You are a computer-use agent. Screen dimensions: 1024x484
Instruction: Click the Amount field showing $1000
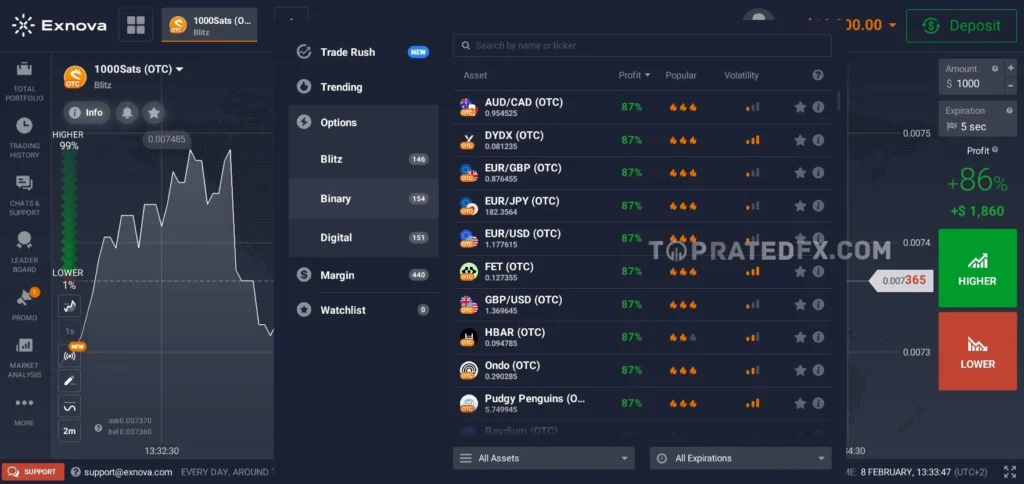coord(971,77)
